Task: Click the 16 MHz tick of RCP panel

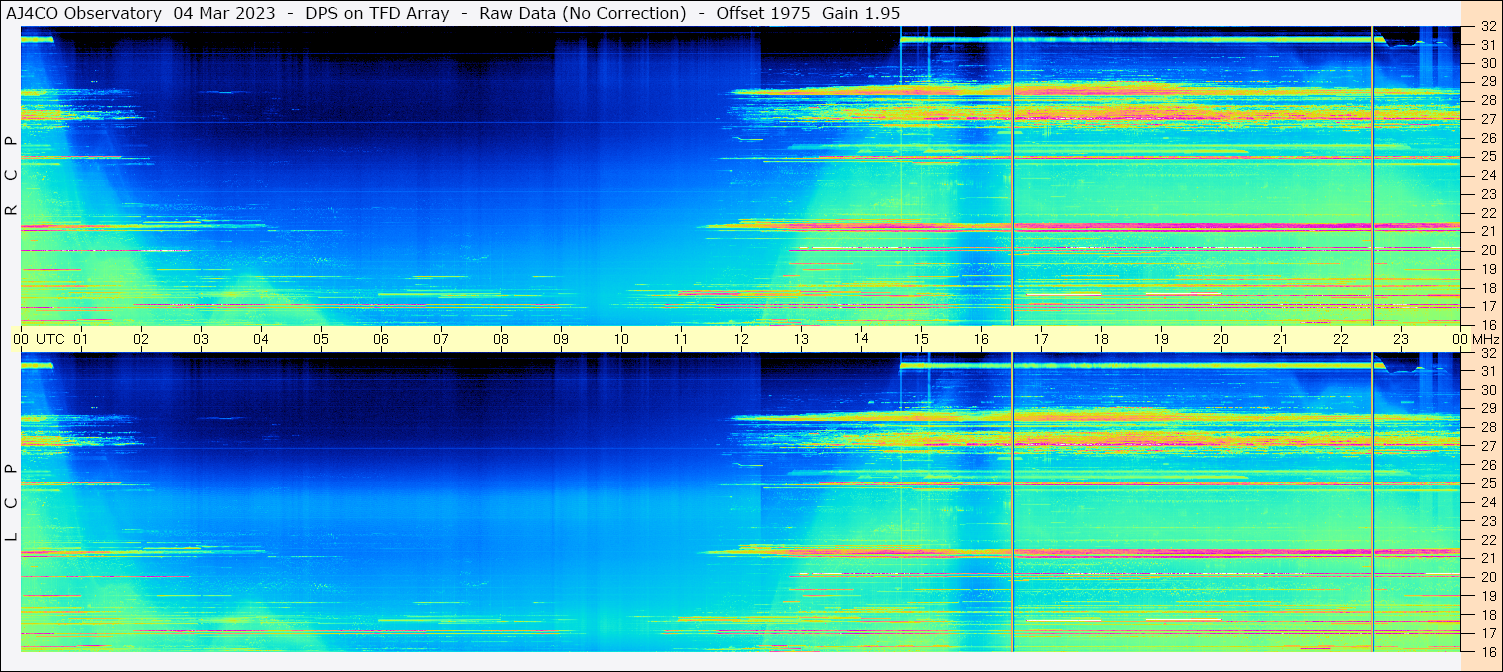Action: tap(1488, 324)
